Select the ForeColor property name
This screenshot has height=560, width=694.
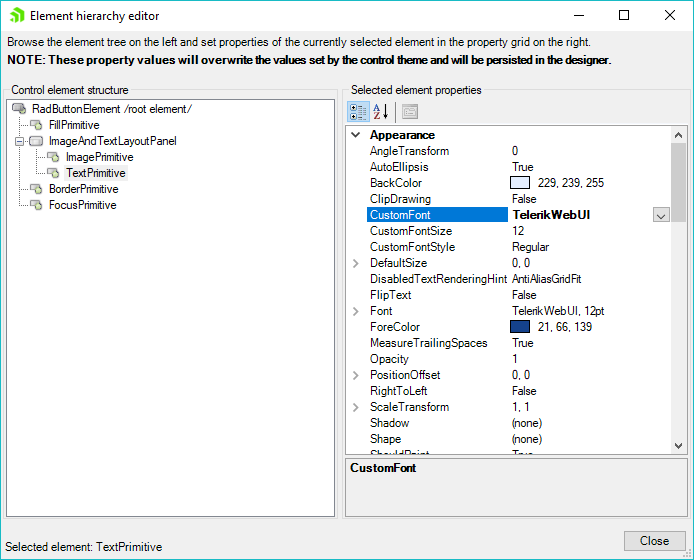pos(395,327)
